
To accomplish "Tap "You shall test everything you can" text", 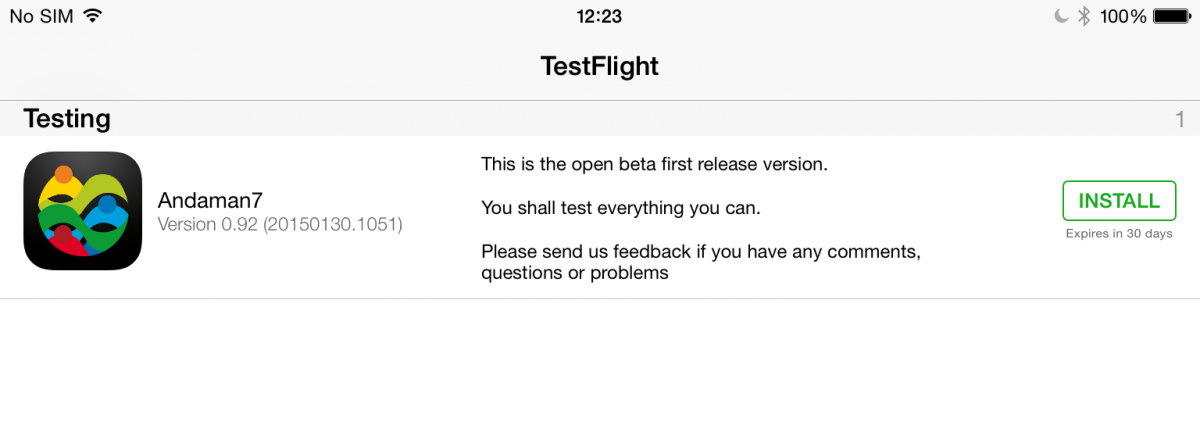I will click(x=621, y=208).
